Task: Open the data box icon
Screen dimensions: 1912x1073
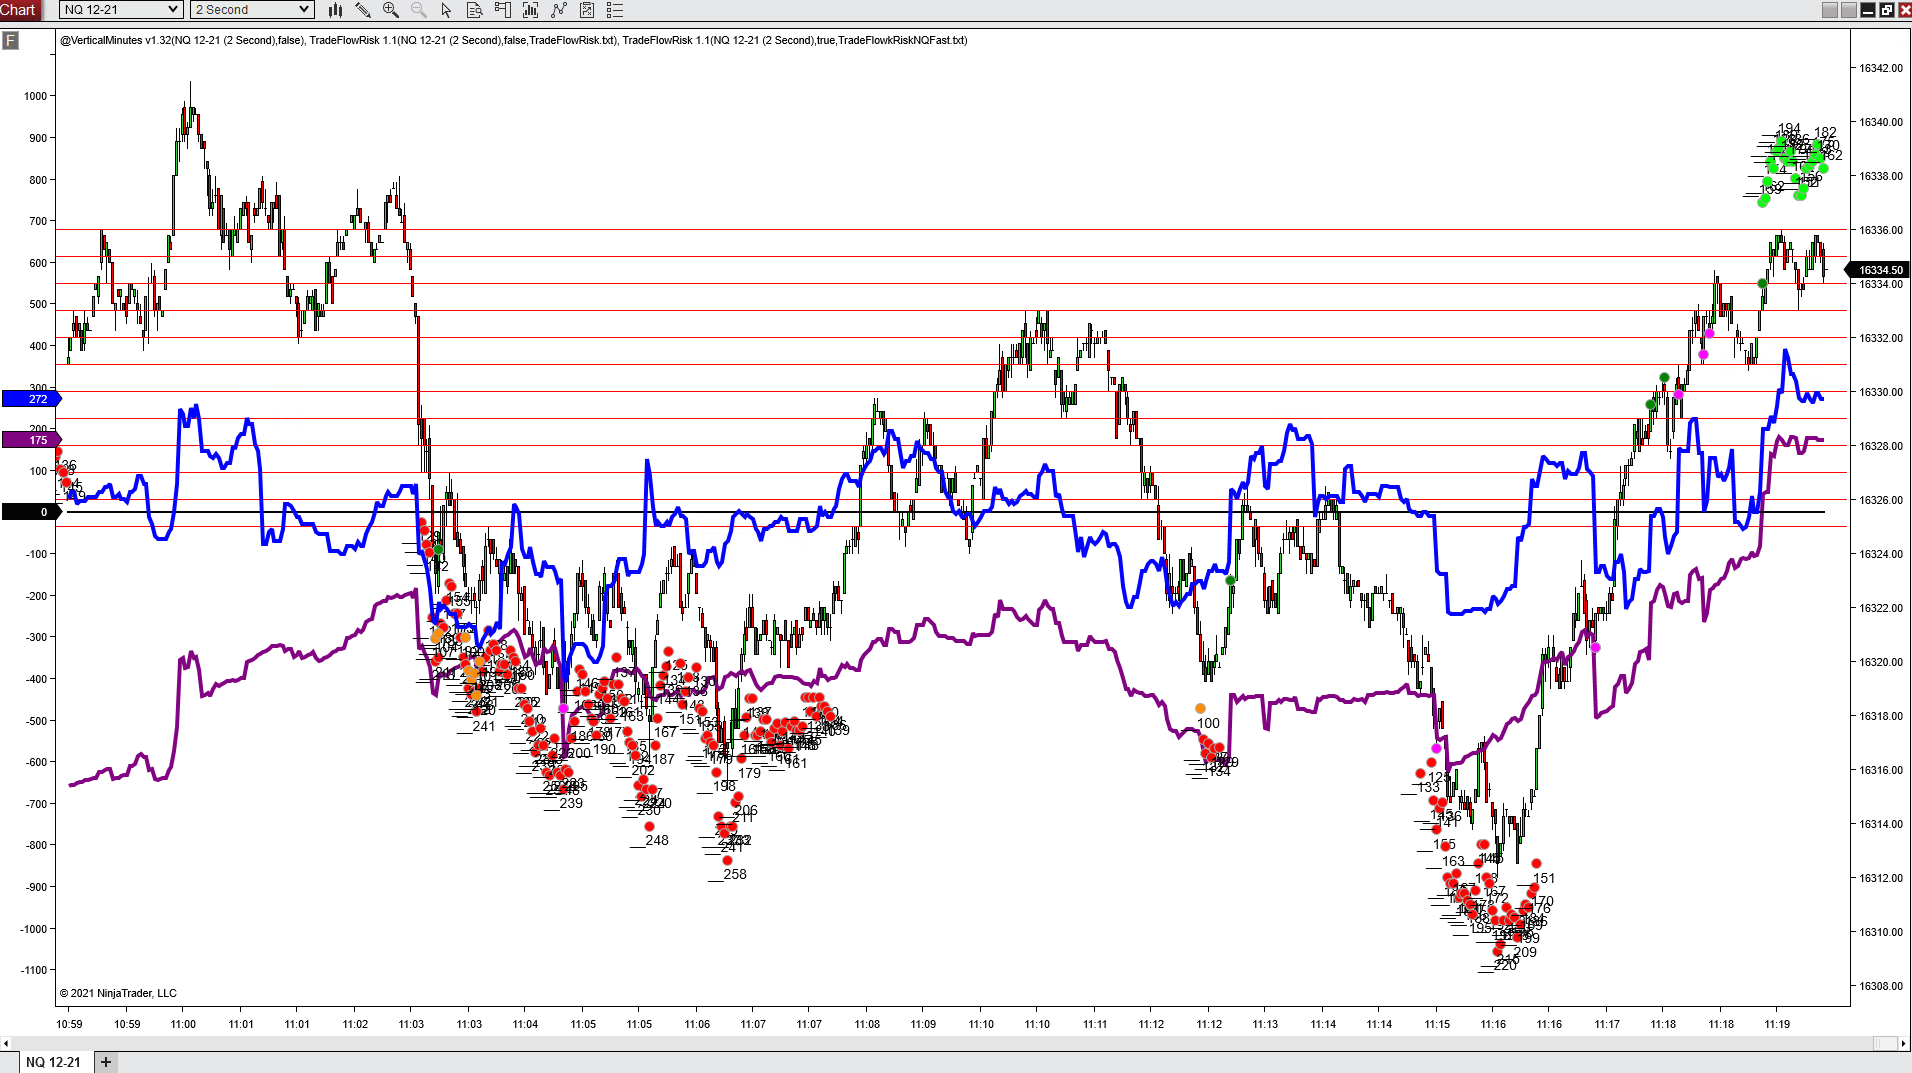Action: tap(475, 10)
